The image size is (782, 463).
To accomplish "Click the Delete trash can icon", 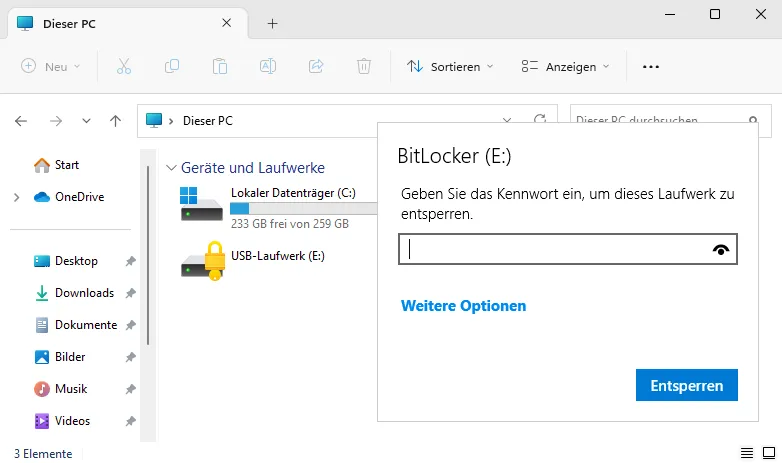I will [x=364, y=66].
